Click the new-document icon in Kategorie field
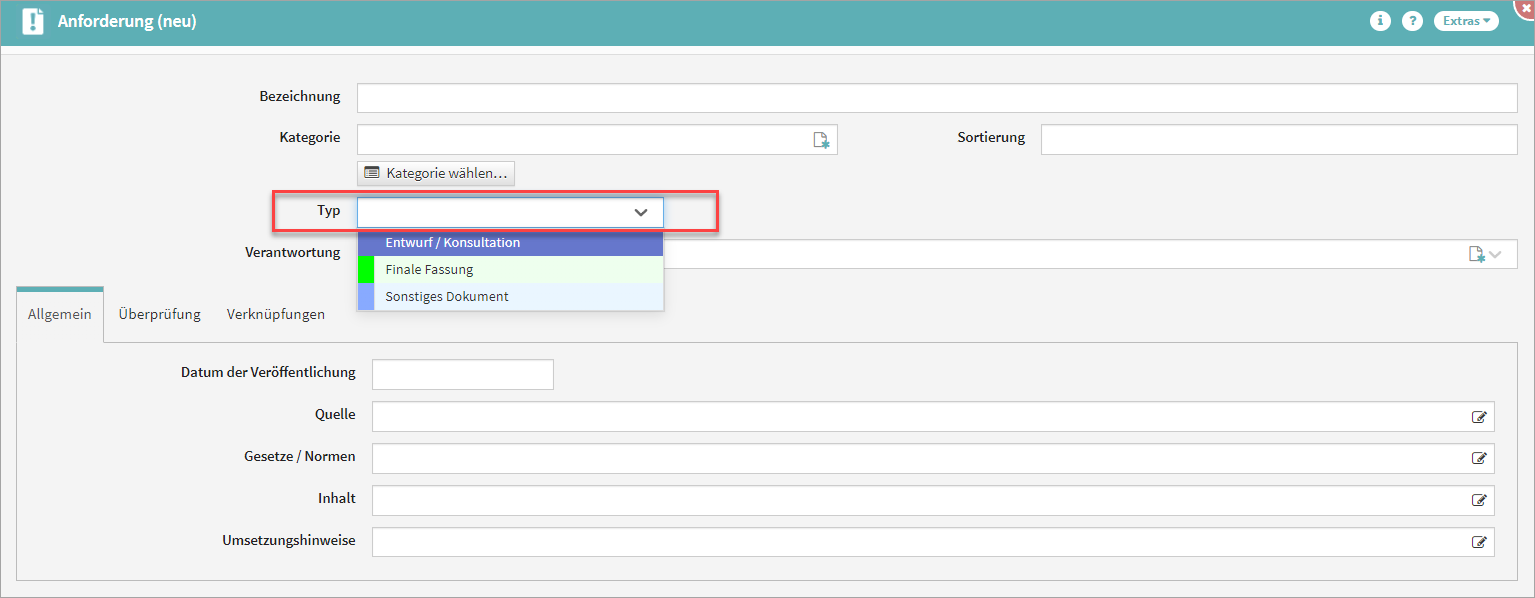Viewport: 1535px width, 598px height. tap(820, 140)
